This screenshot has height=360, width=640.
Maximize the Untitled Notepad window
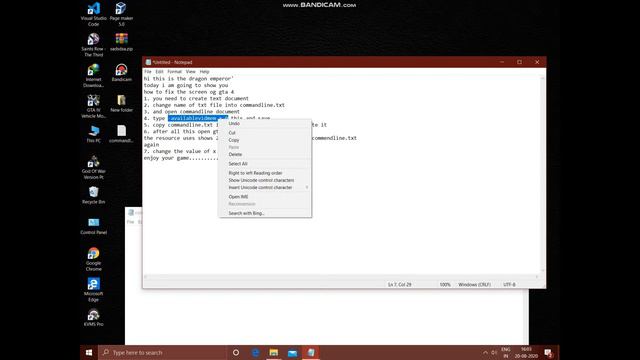tap(519, 62)
